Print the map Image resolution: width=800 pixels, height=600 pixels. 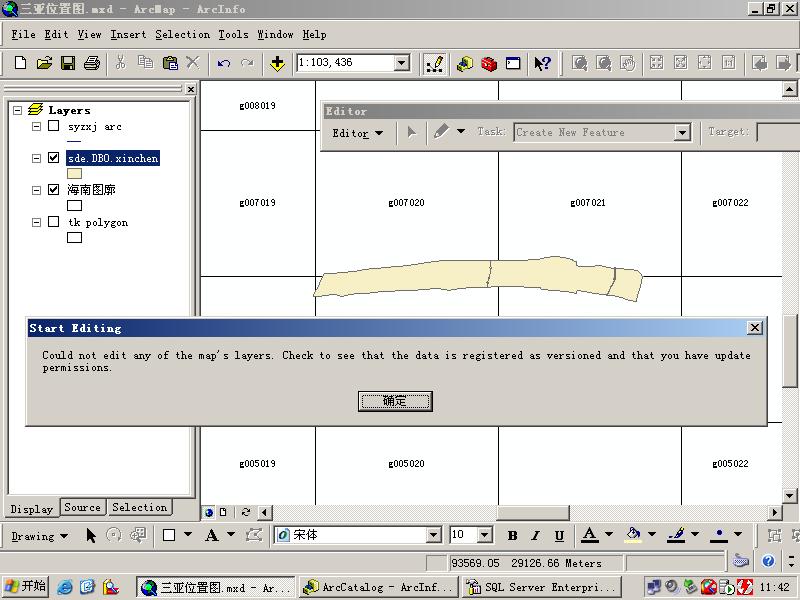(x=92, y=63)
